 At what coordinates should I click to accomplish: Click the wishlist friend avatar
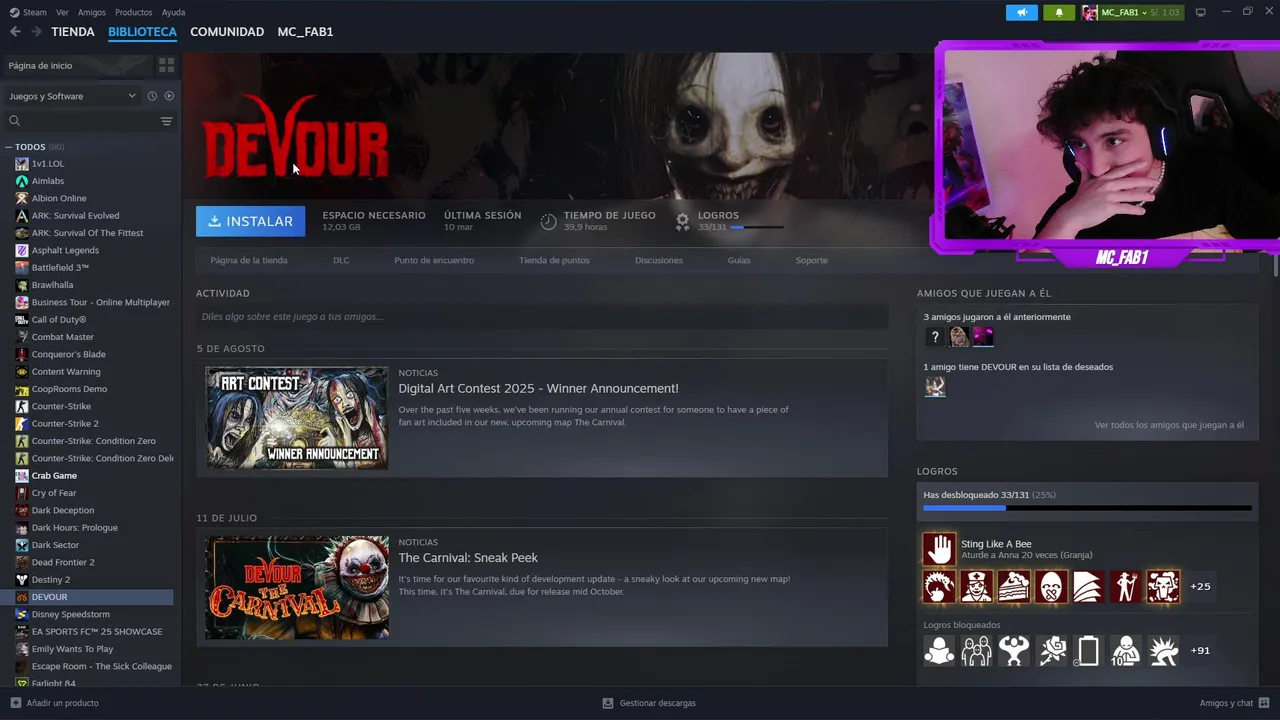(934, 387)
